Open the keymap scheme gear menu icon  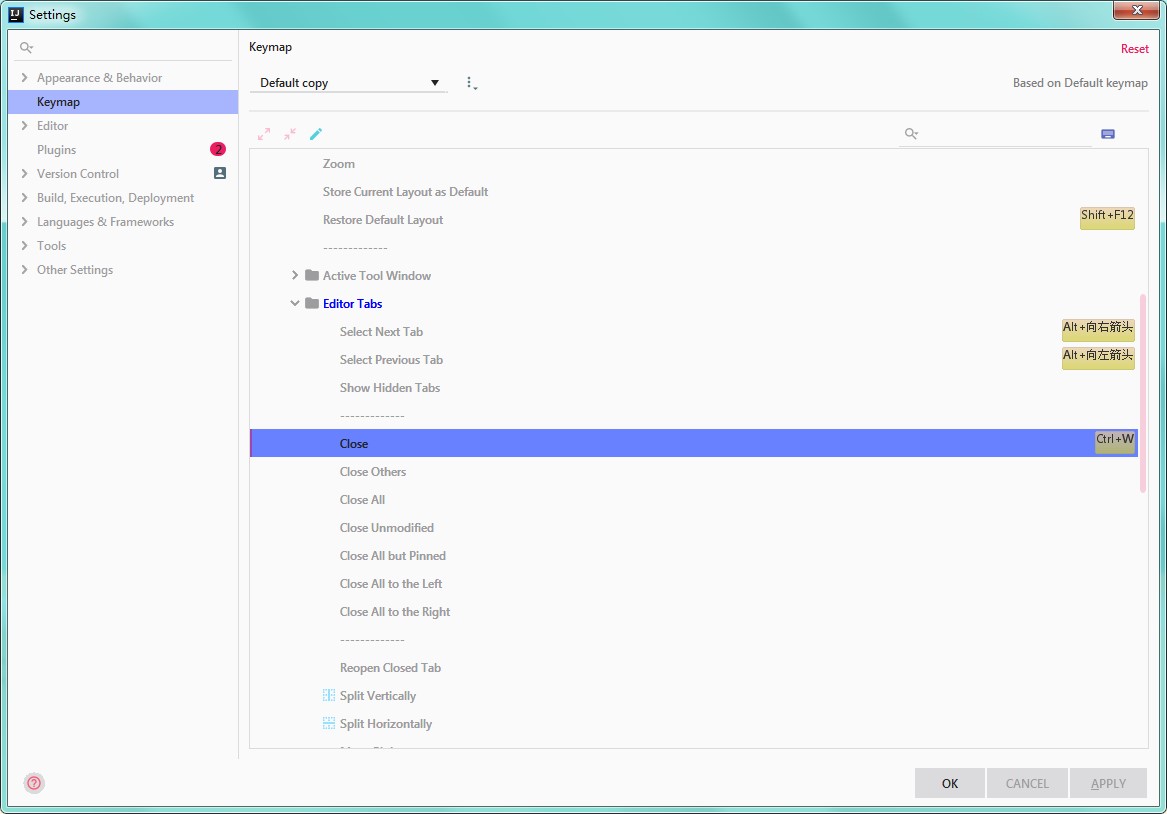click(x=471, y=83)
